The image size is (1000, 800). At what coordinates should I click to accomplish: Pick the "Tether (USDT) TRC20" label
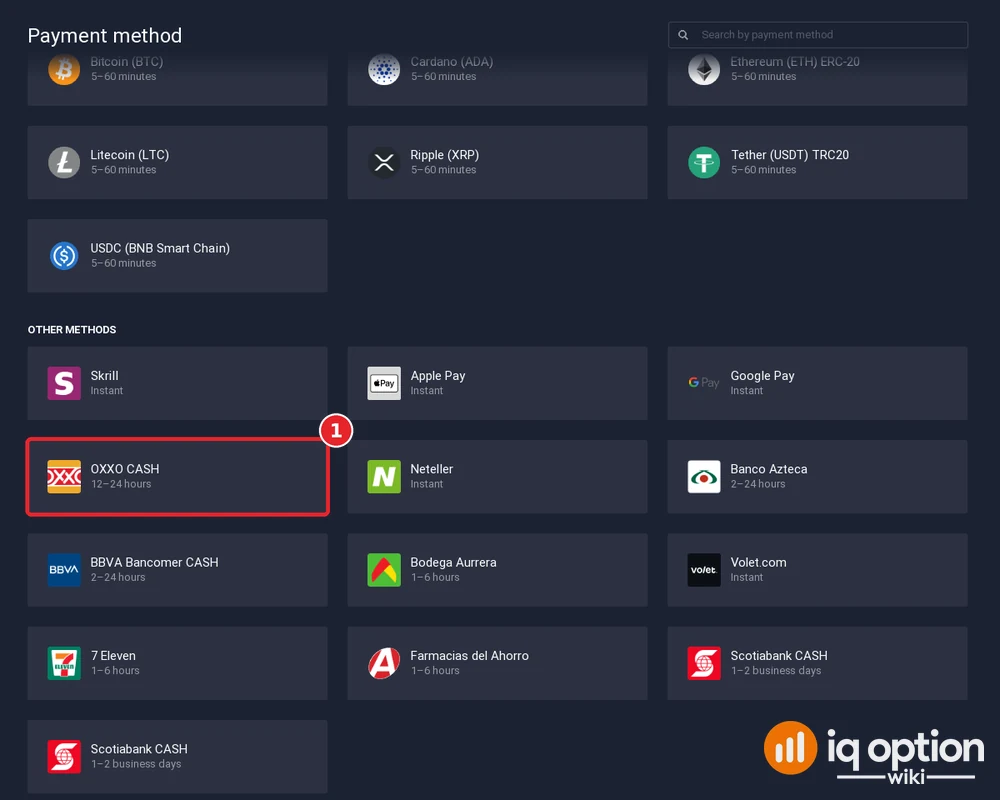pyautogui.click(x=790, y=155)
